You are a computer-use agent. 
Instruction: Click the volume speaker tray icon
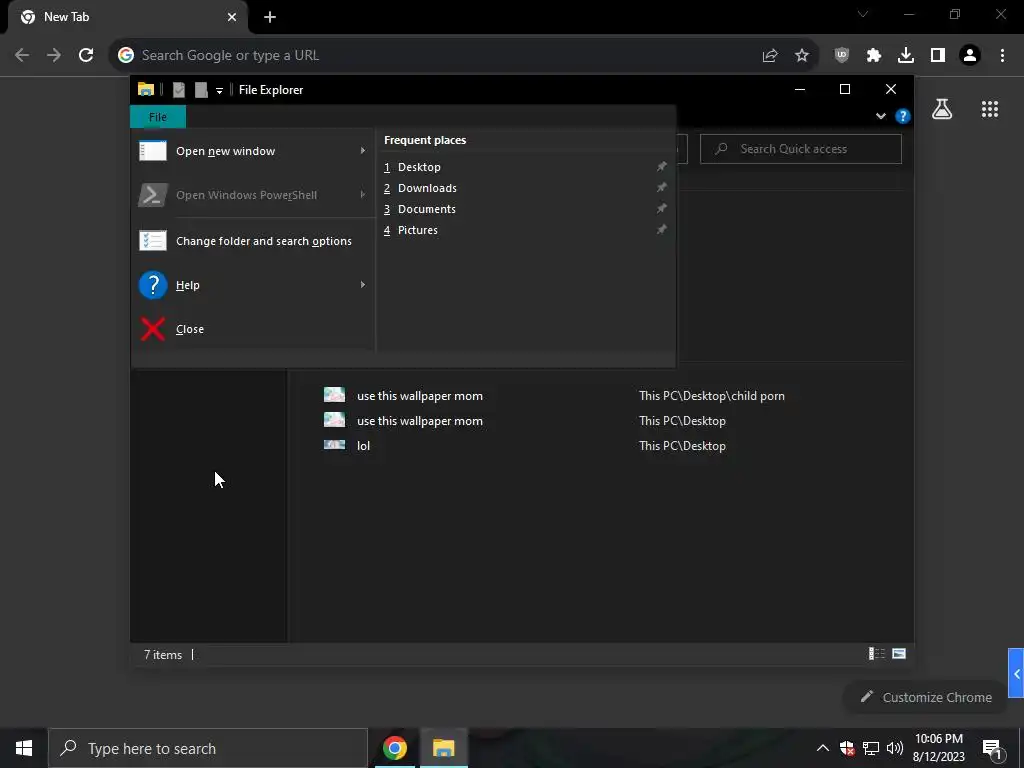point(895,748)
